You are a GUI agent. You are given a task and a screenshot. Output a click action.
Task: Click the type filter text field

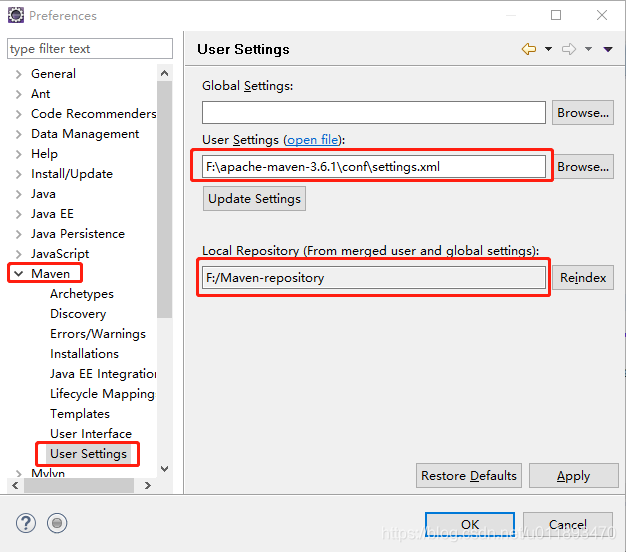click(x=90, y=49)
